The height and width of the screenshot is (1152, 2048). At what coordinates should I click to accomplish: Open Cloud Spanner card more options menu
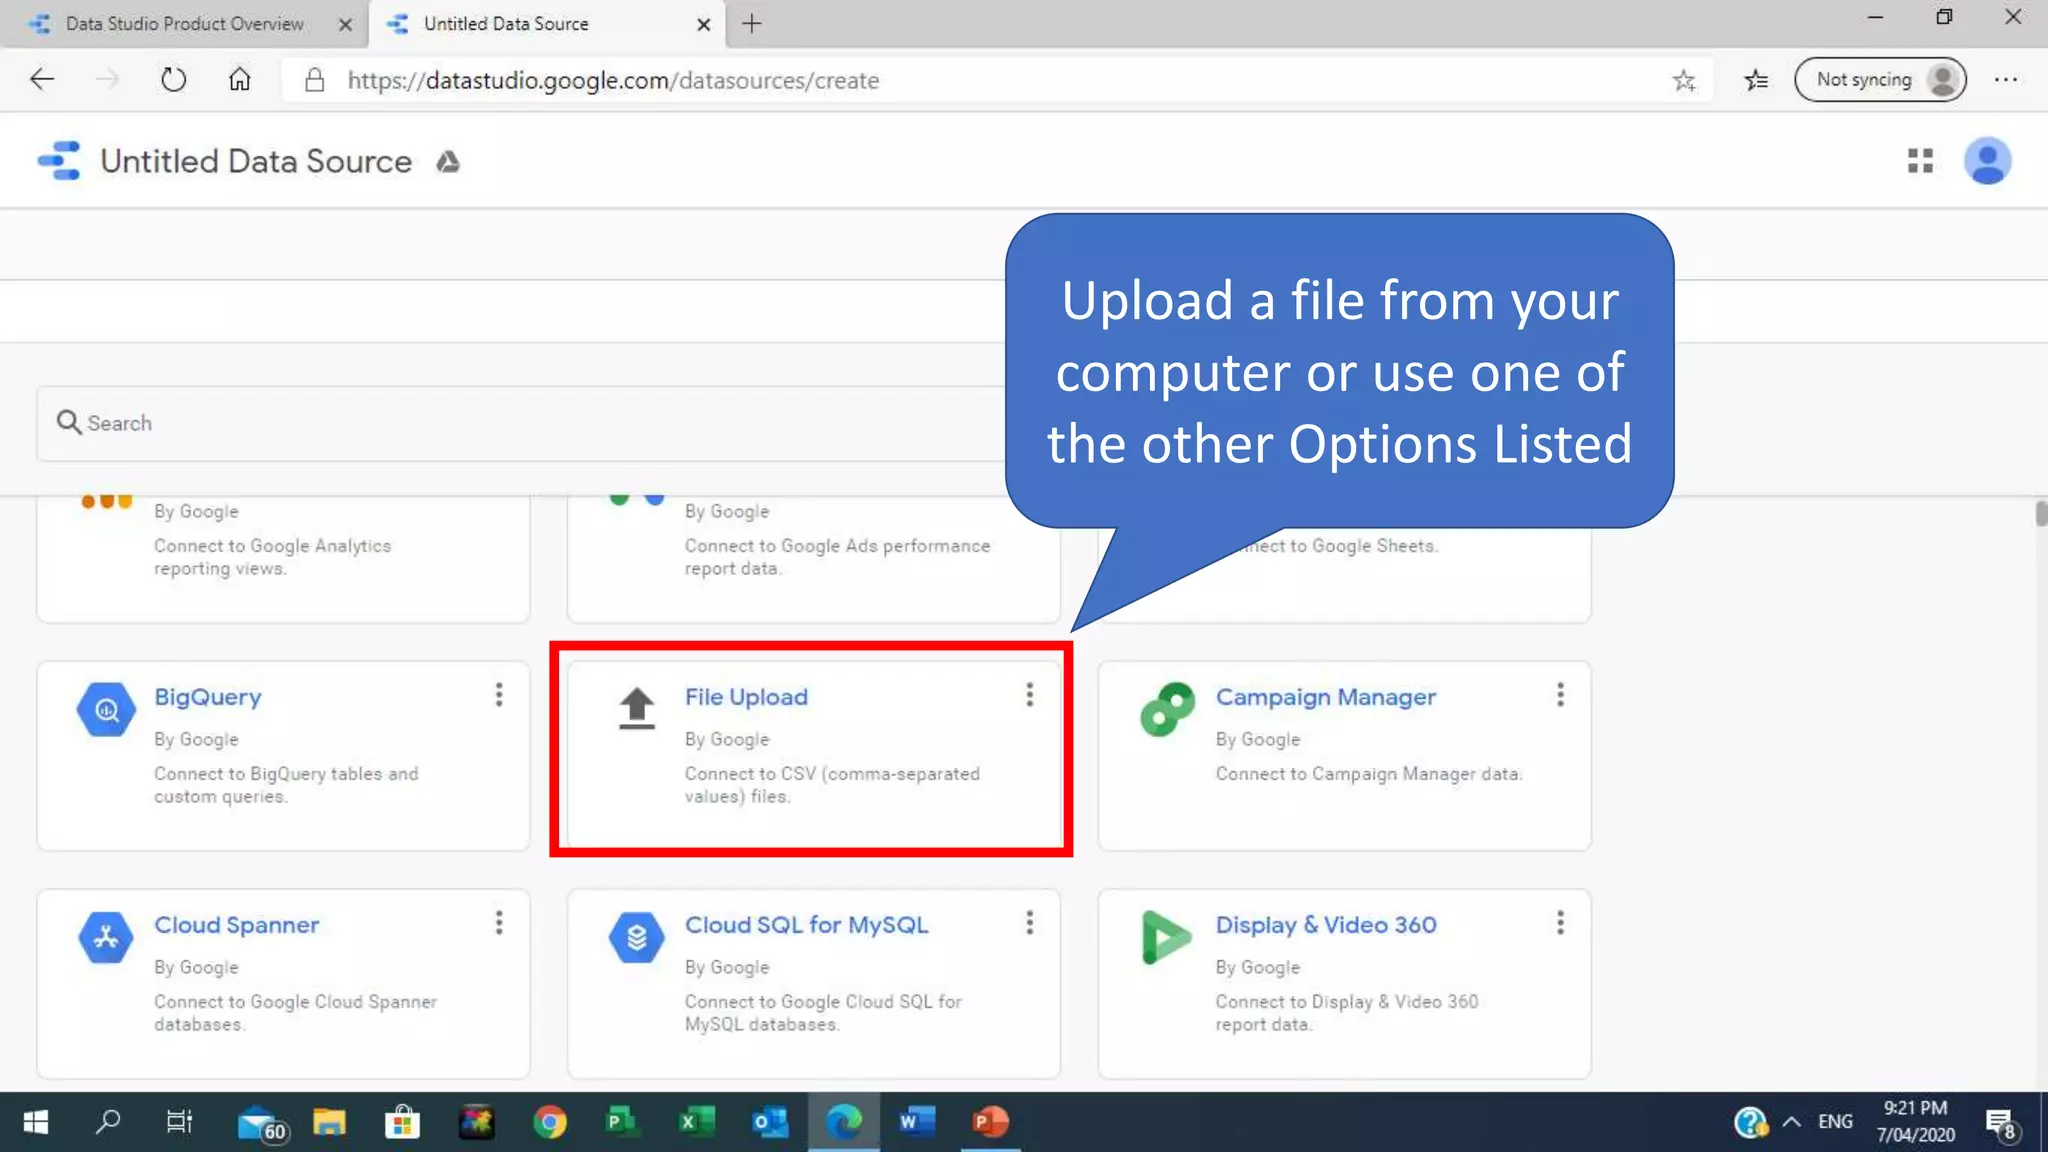point(499,923)
